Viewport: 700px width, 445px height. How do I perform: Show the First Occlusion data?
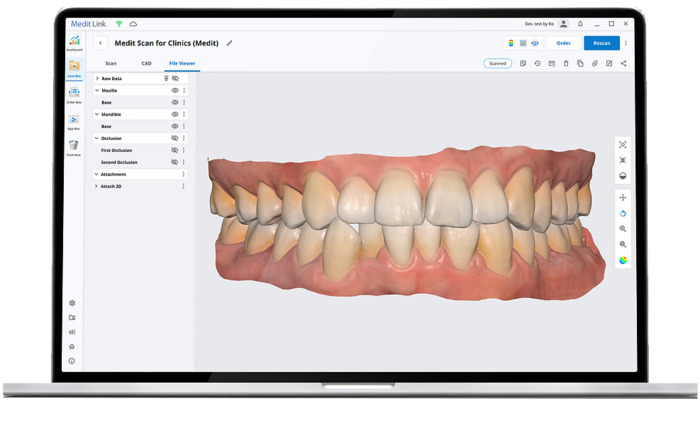click(x=175, y=150)
